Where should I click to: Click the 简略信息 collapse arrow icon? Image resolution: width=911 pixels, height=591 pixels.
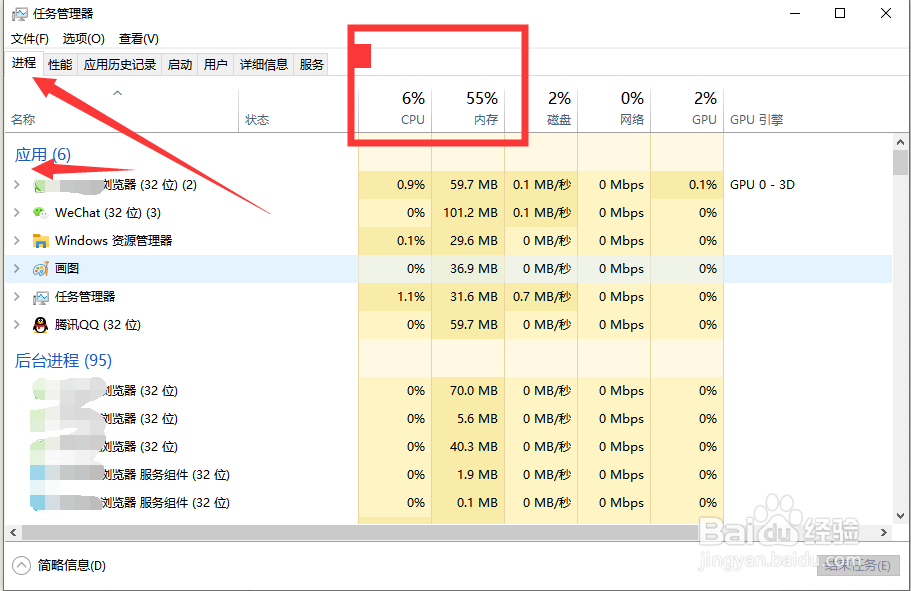tap(21, 565)
